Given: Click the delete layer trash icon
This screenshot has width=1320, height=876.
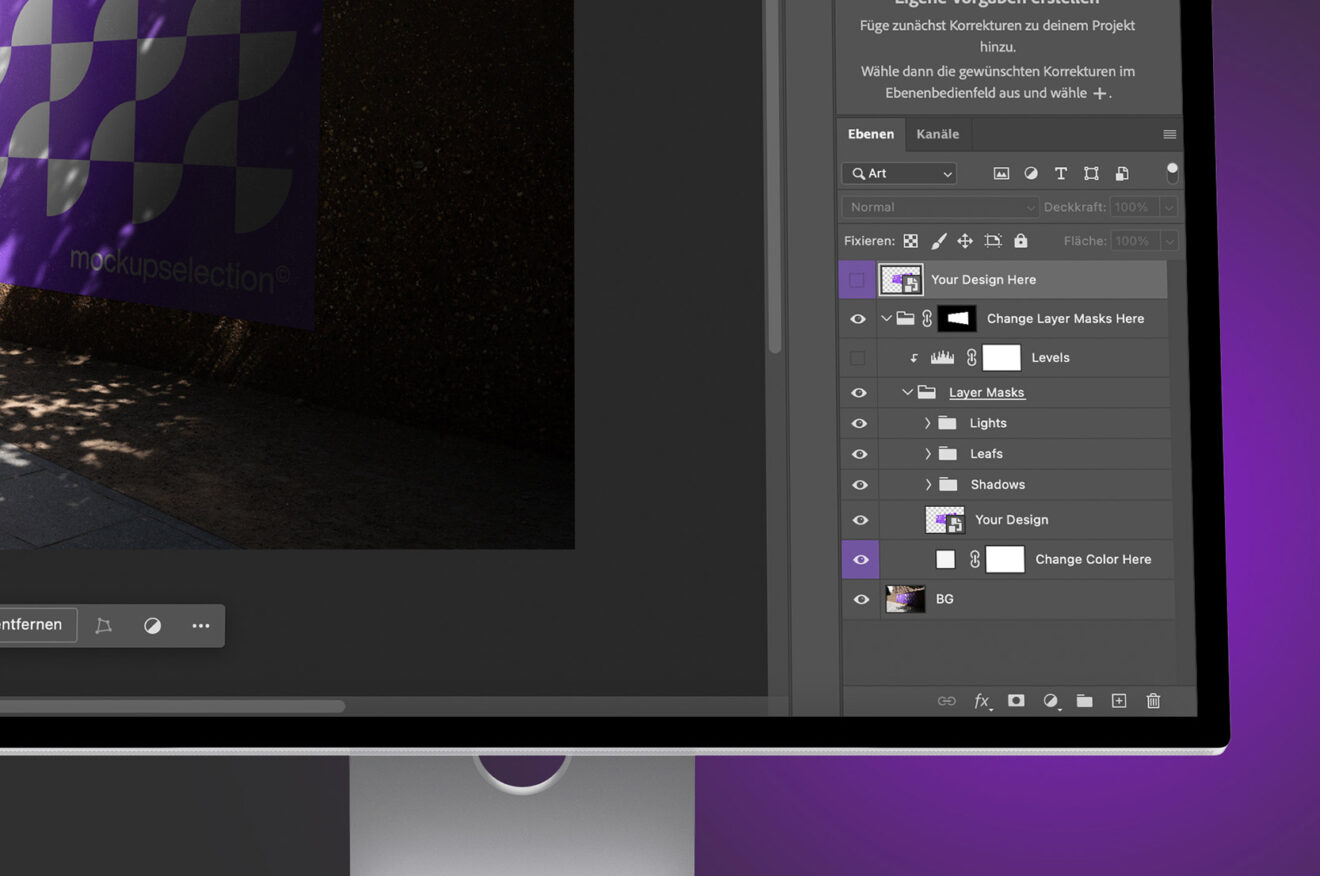Looking at the screenshot, I should pyautogui.click(x=1153, y=701).
